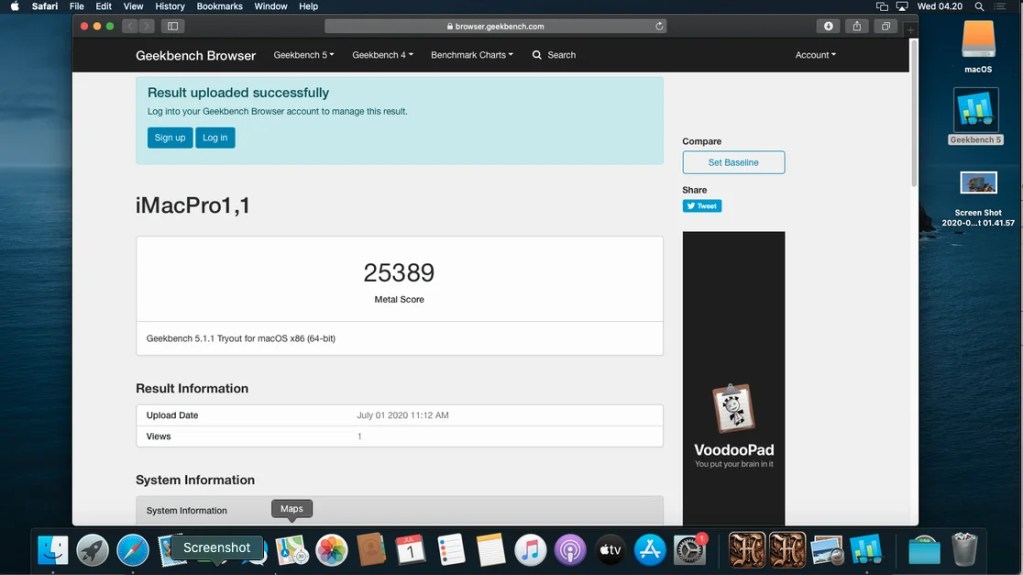The height and width of the screenshot is (575, 1023).
Task: Open the Apple menu
Action: [x=14, y=7]
